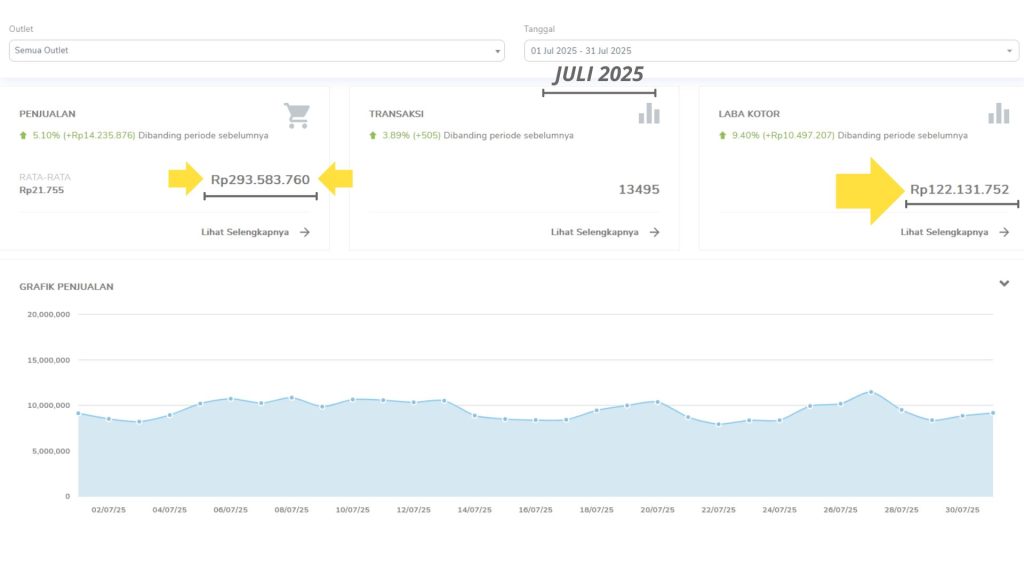Click the RATA-RATA label

click(45, 177)
